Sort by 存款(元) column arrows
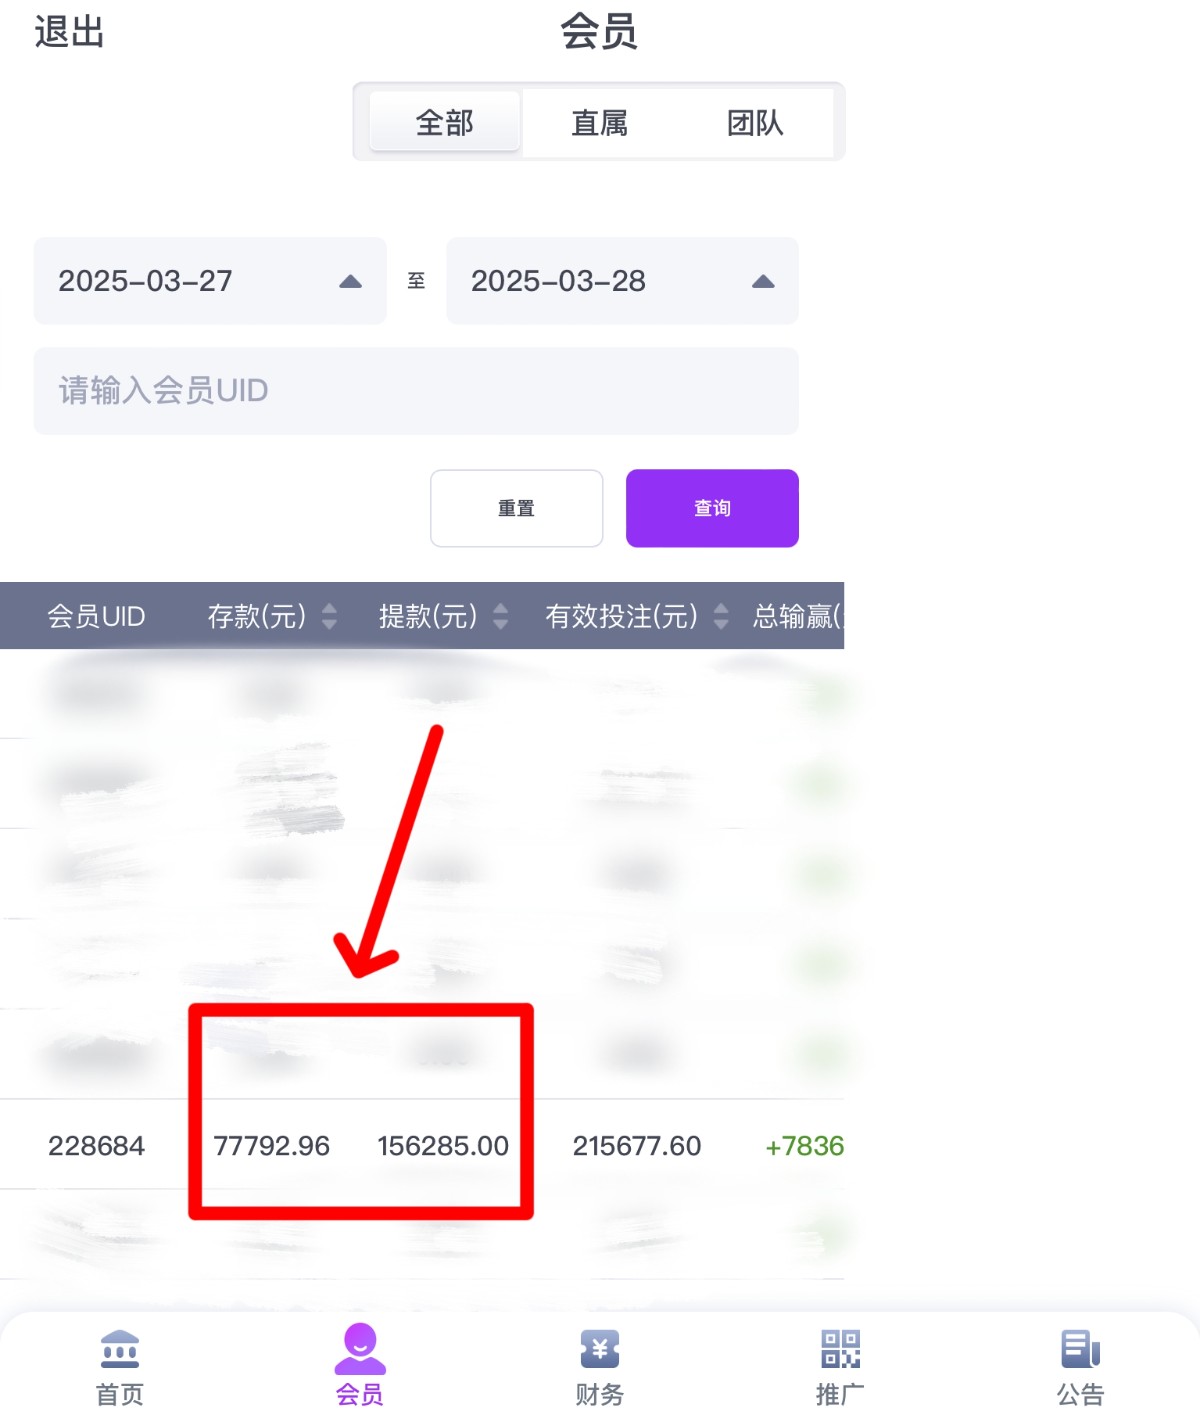The width and height of the screenshot is (1200, 1422). [x=329, y=616]
